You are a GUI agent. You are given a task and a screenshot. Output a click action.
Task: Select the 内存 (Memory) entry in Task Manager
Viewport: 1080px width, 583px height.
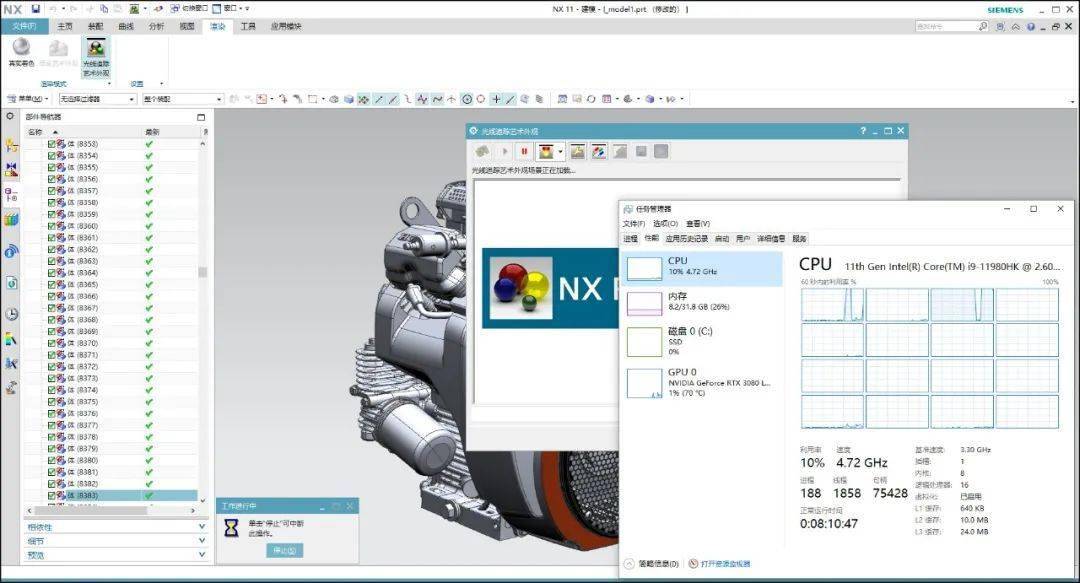click(x=701, y=303)
